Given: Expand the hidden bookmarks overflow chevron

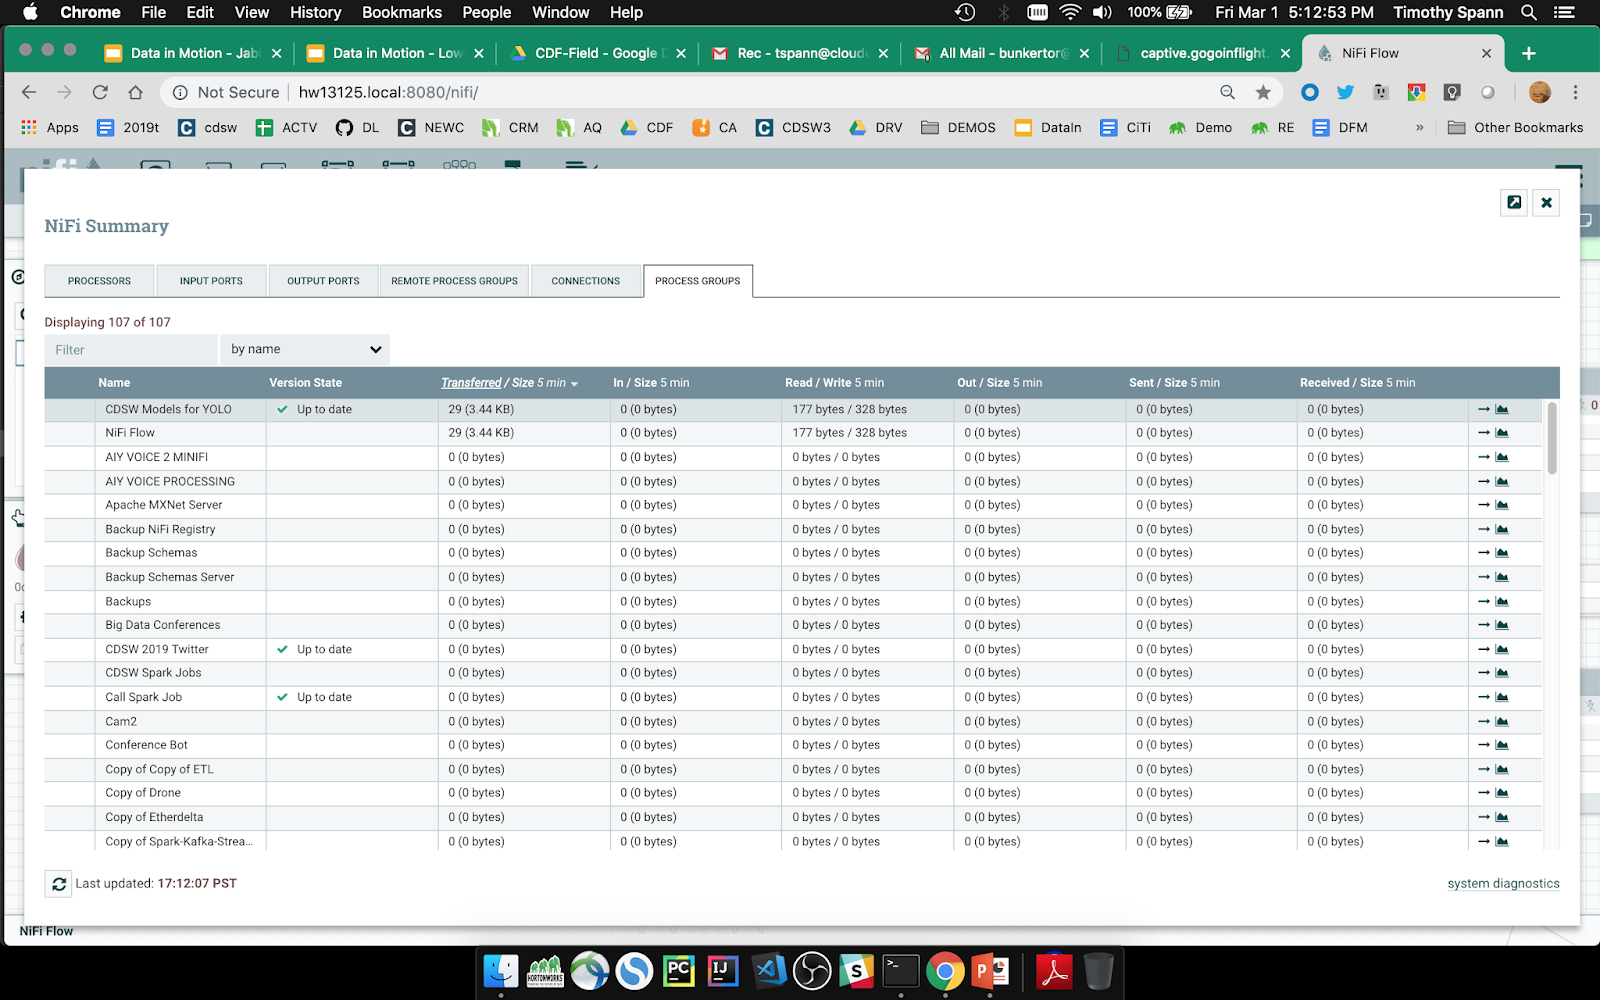Looking at the screenshot, I should 1419,128.
